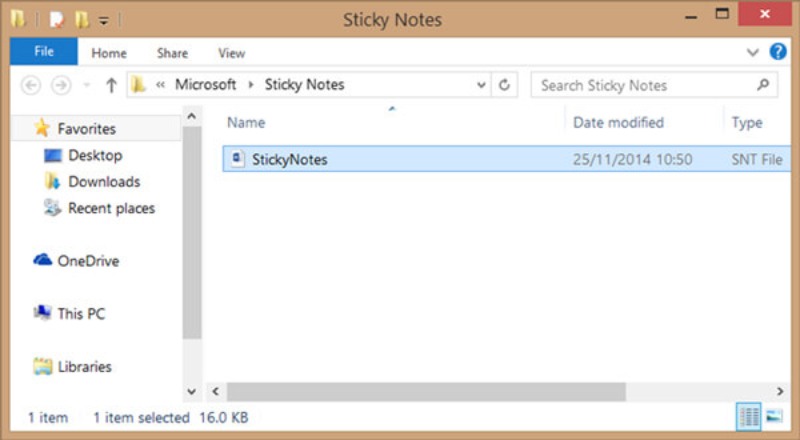This screenshot has height=440, width=800.
Task: Click the Help question mark icon
Action: point(777,52)
